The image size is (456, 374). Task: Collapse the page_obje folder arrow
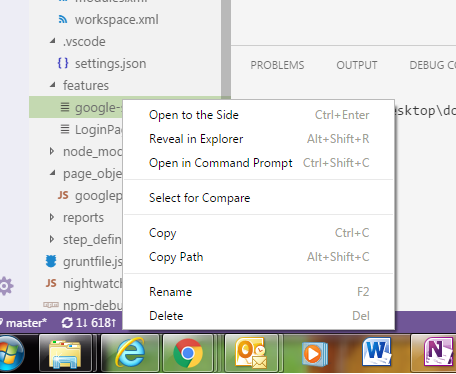(x=53, y=173)
